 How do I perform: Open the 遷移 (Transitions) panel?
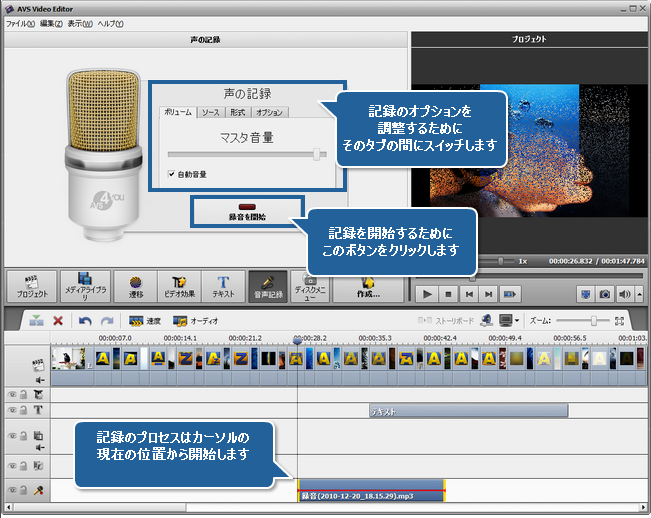point(134,286)
